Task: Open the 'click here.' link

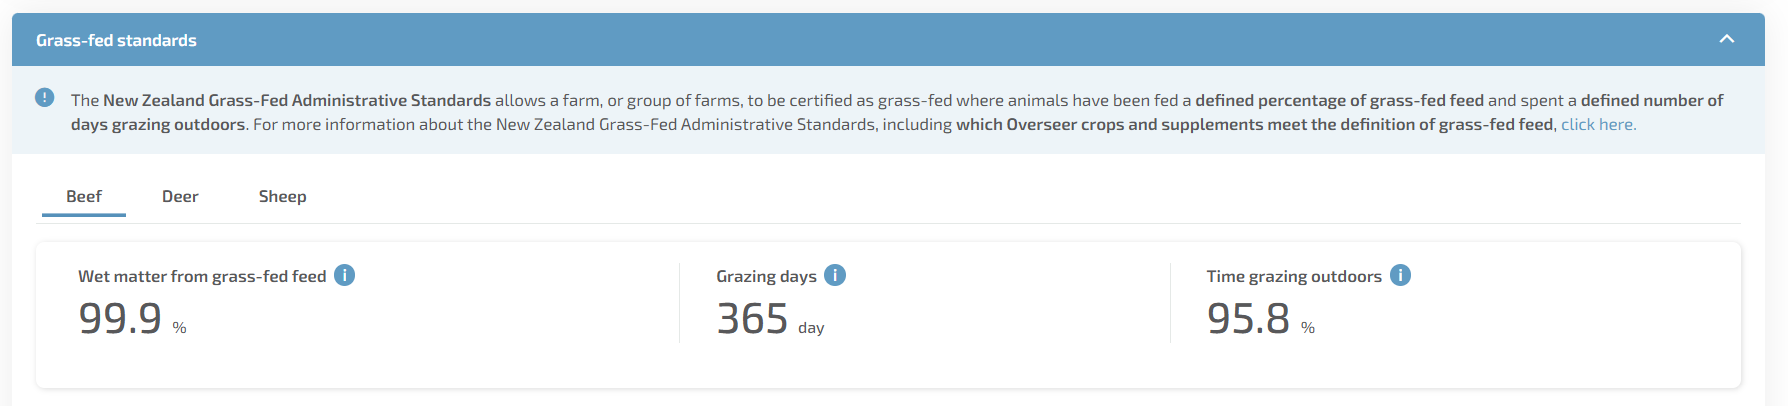Action: pos(1598,124)
